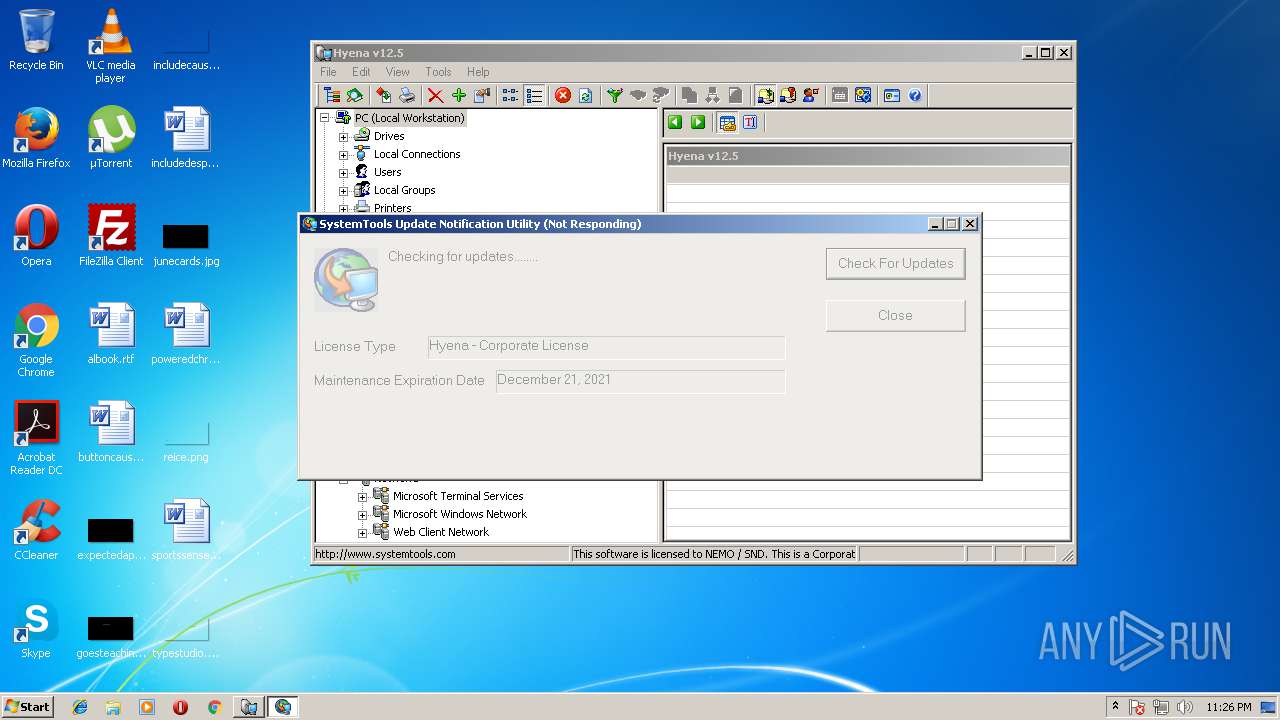1280x720 pixels.
Task: Click the blue gear settings icon in toolbar
Action: [x=863, y=95]
